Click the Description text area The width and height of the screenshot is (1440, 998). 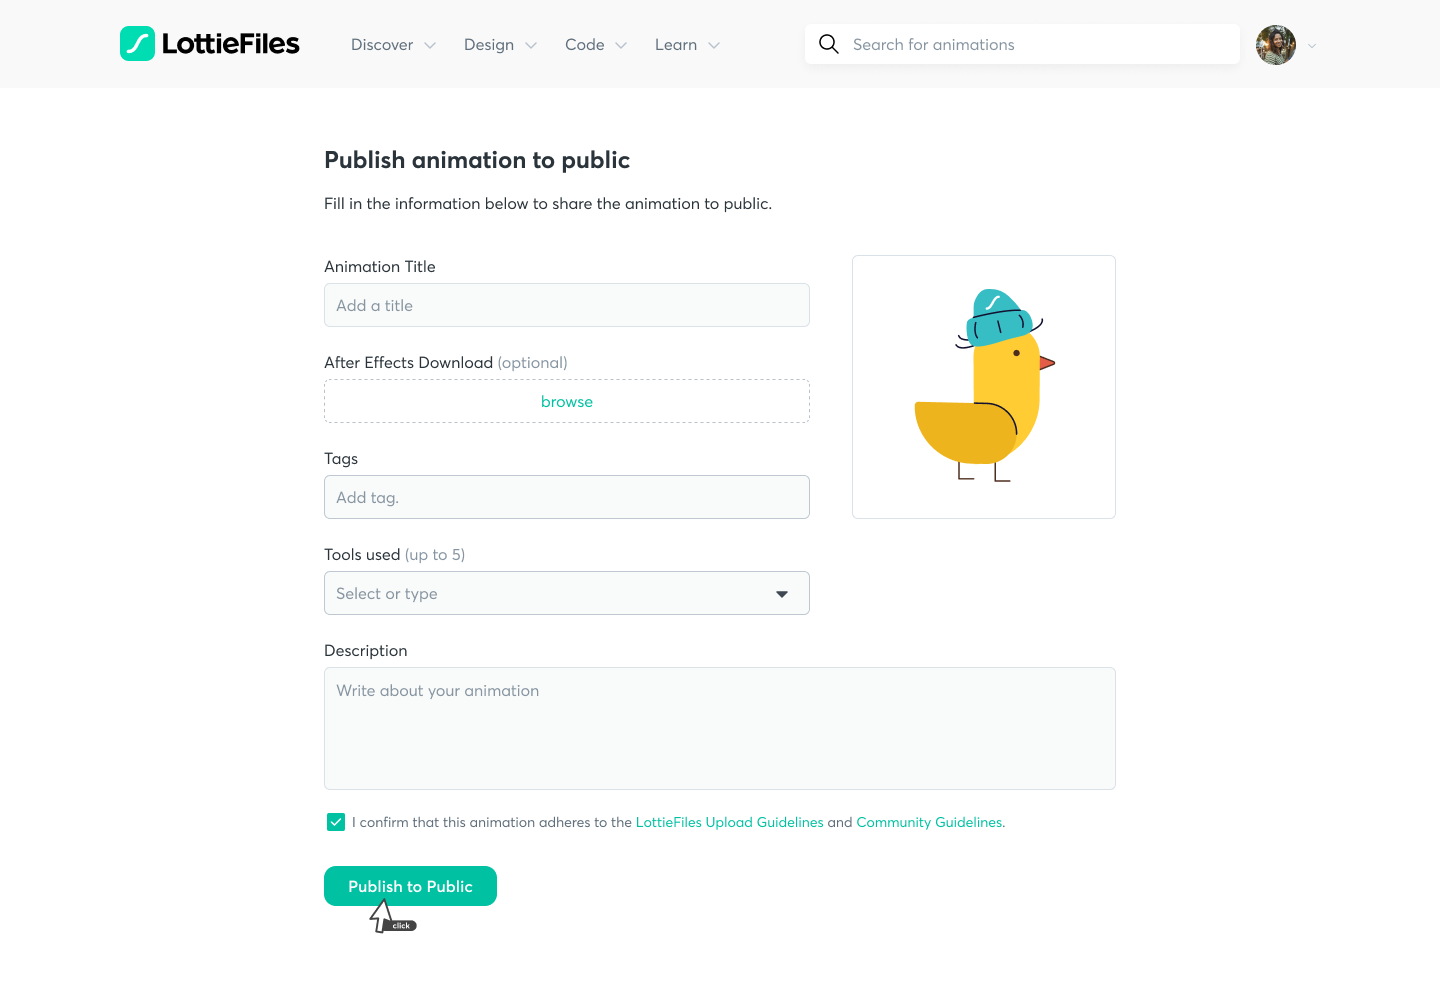[720, 728]
